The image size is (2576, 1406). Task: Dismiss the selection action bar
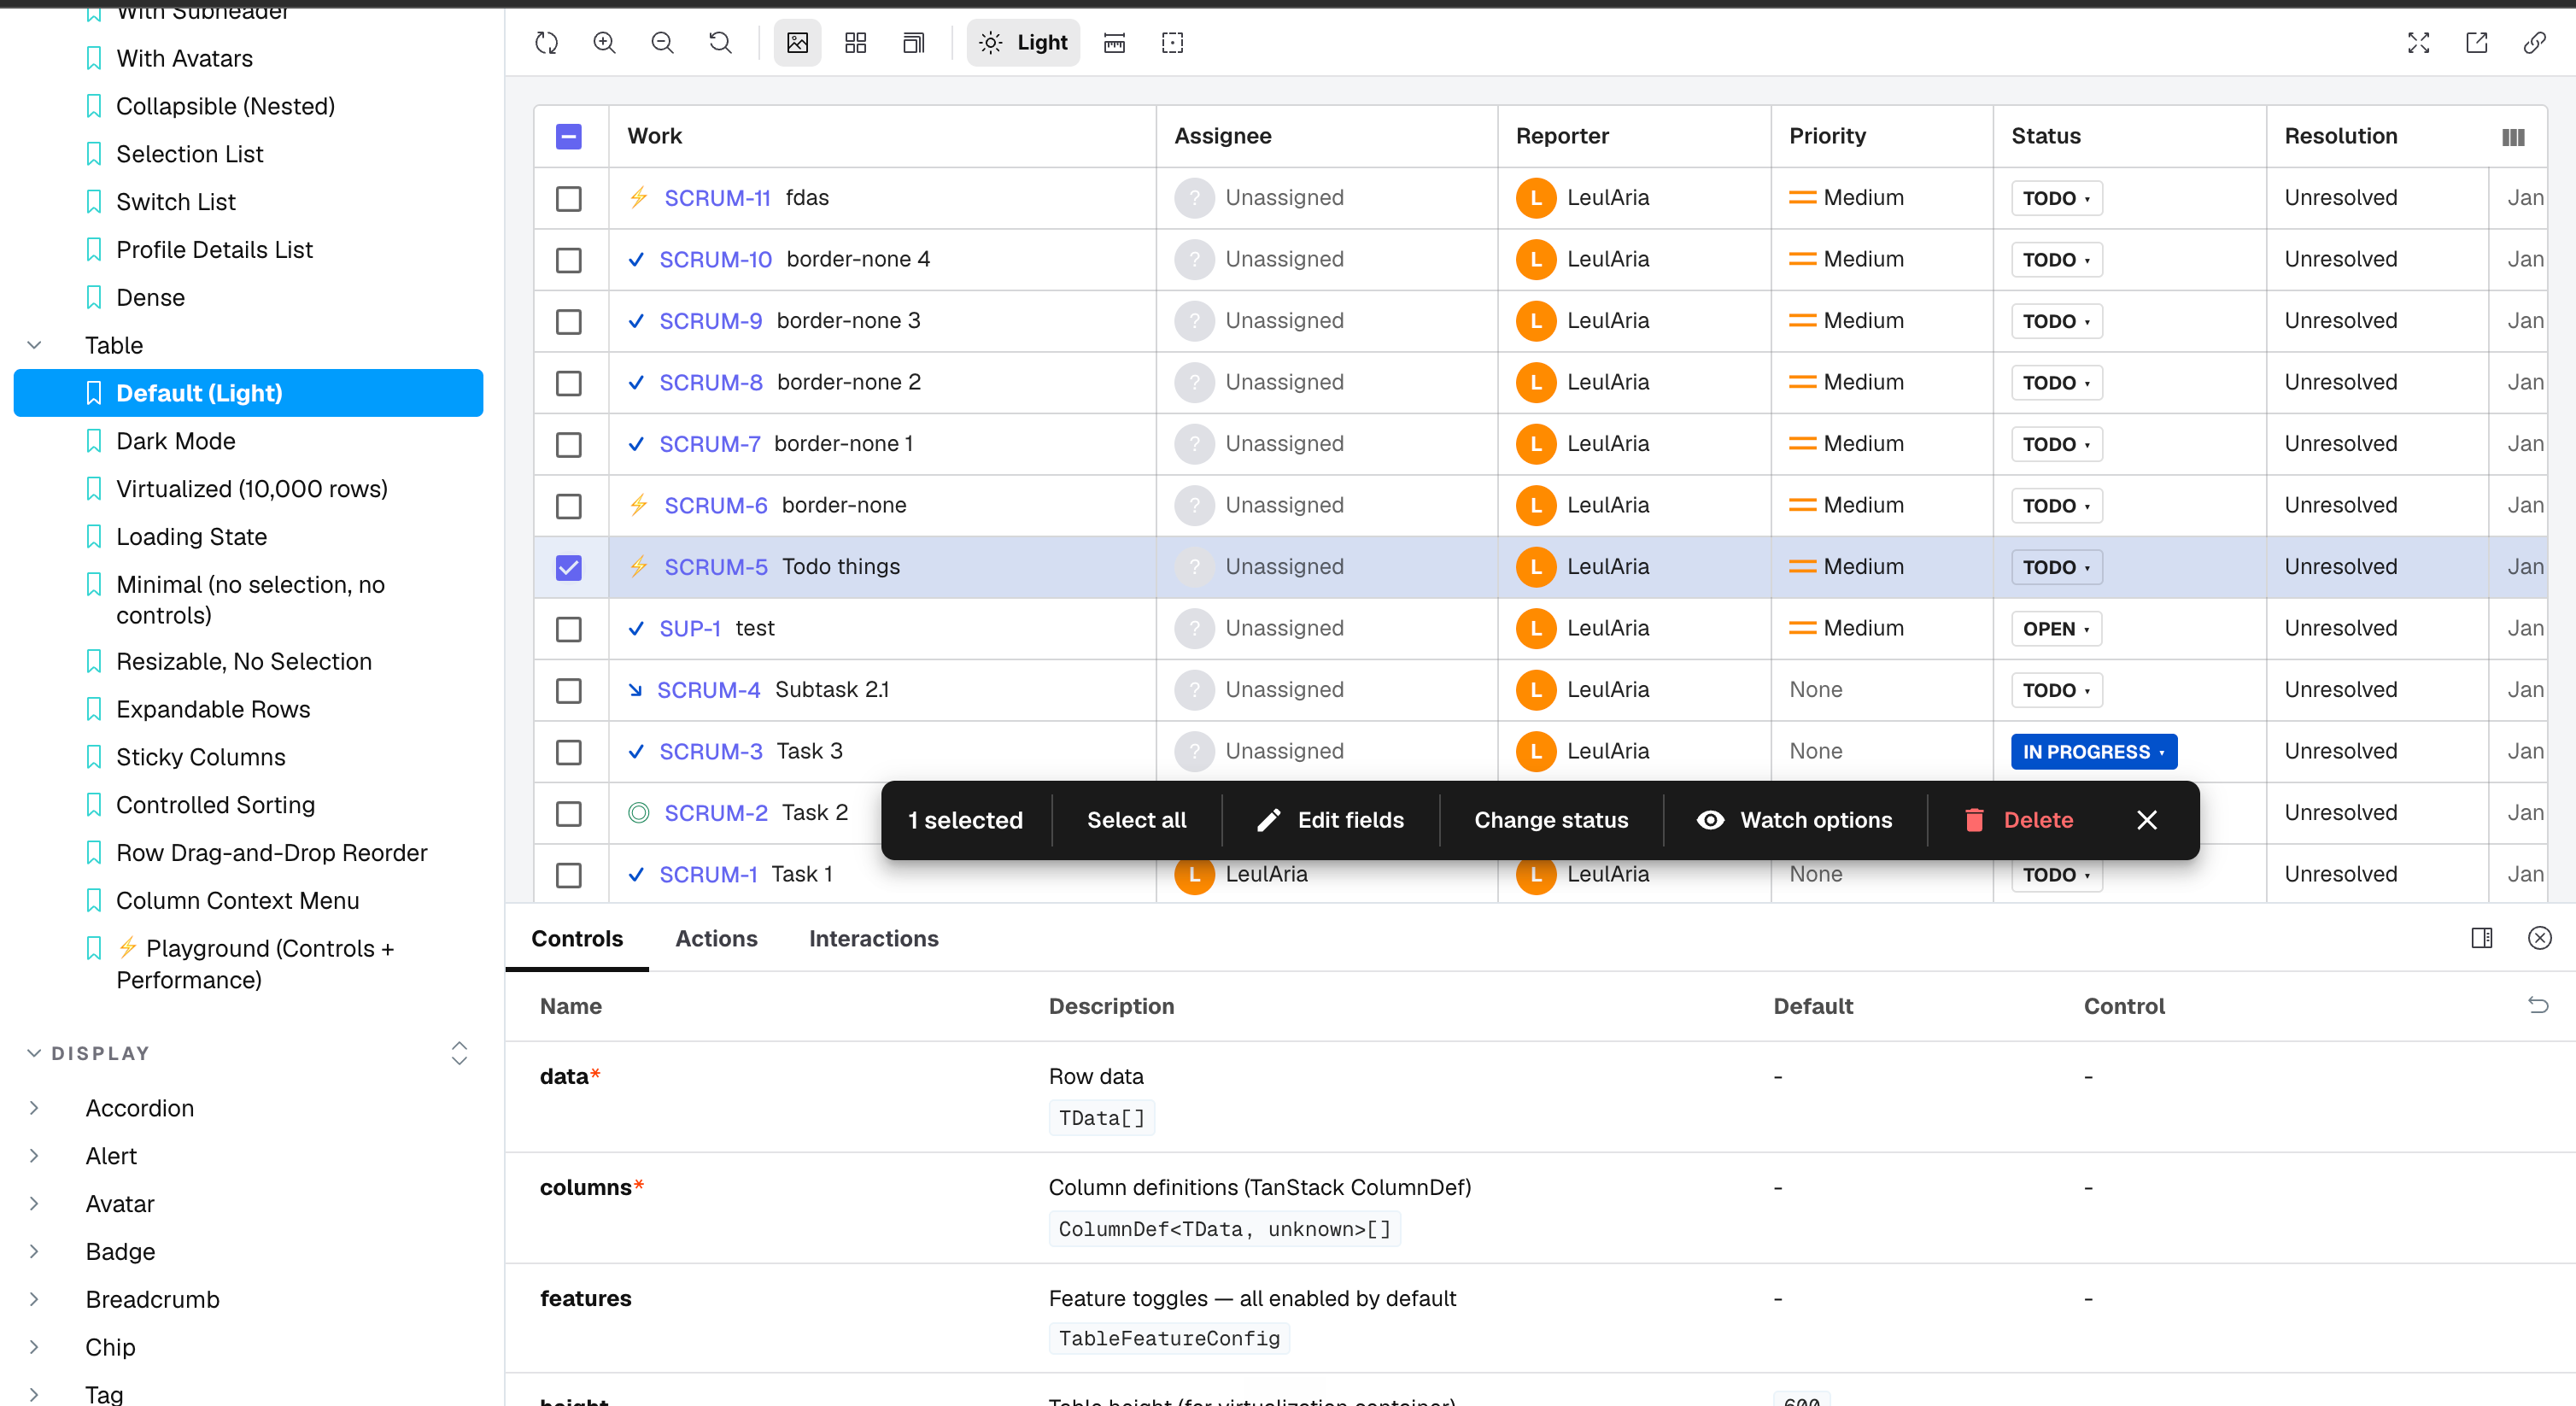[x=2147, y=820]
